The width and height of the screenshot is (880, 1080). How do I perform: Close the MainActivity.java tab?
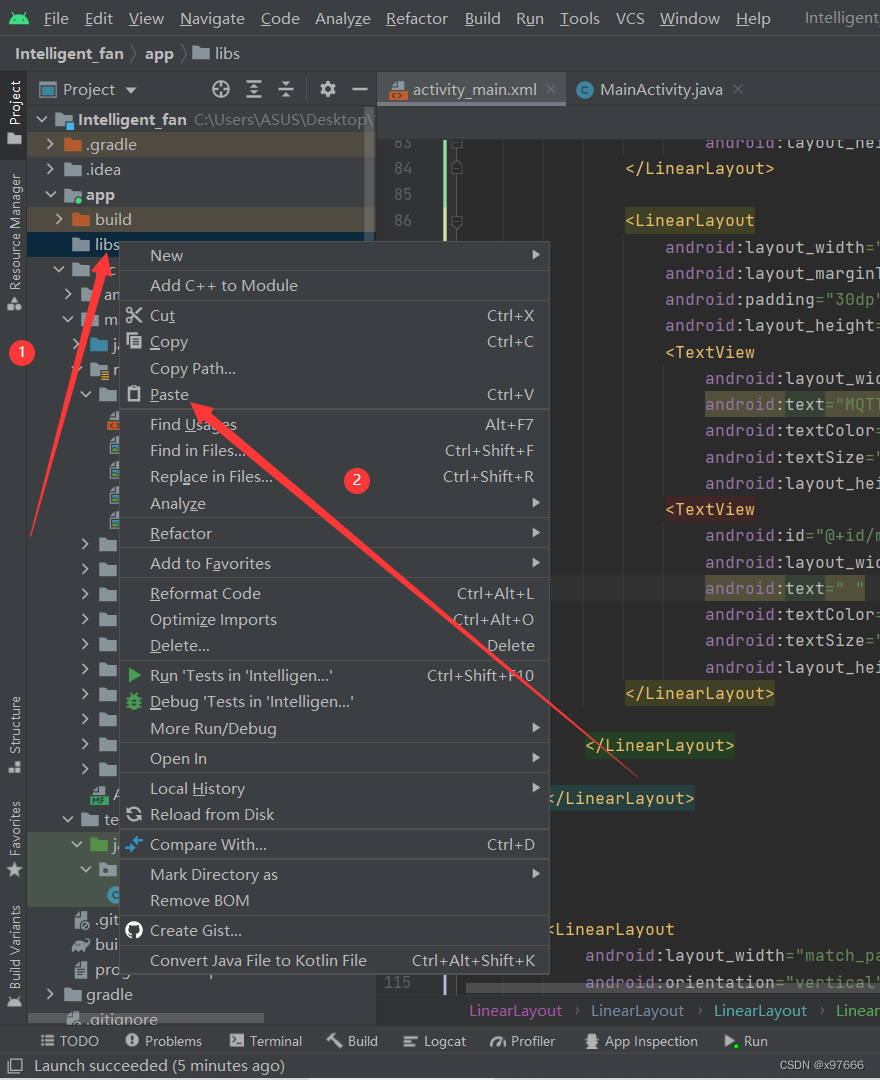click(738, 89)
